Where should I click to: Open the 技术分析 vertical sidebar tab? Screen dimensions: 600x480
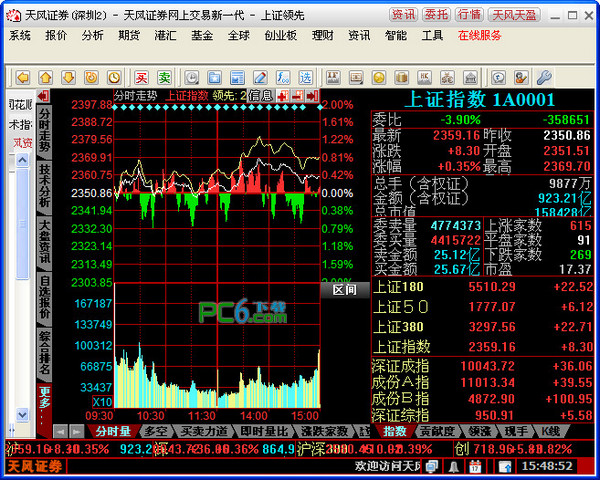coord(44,186)
